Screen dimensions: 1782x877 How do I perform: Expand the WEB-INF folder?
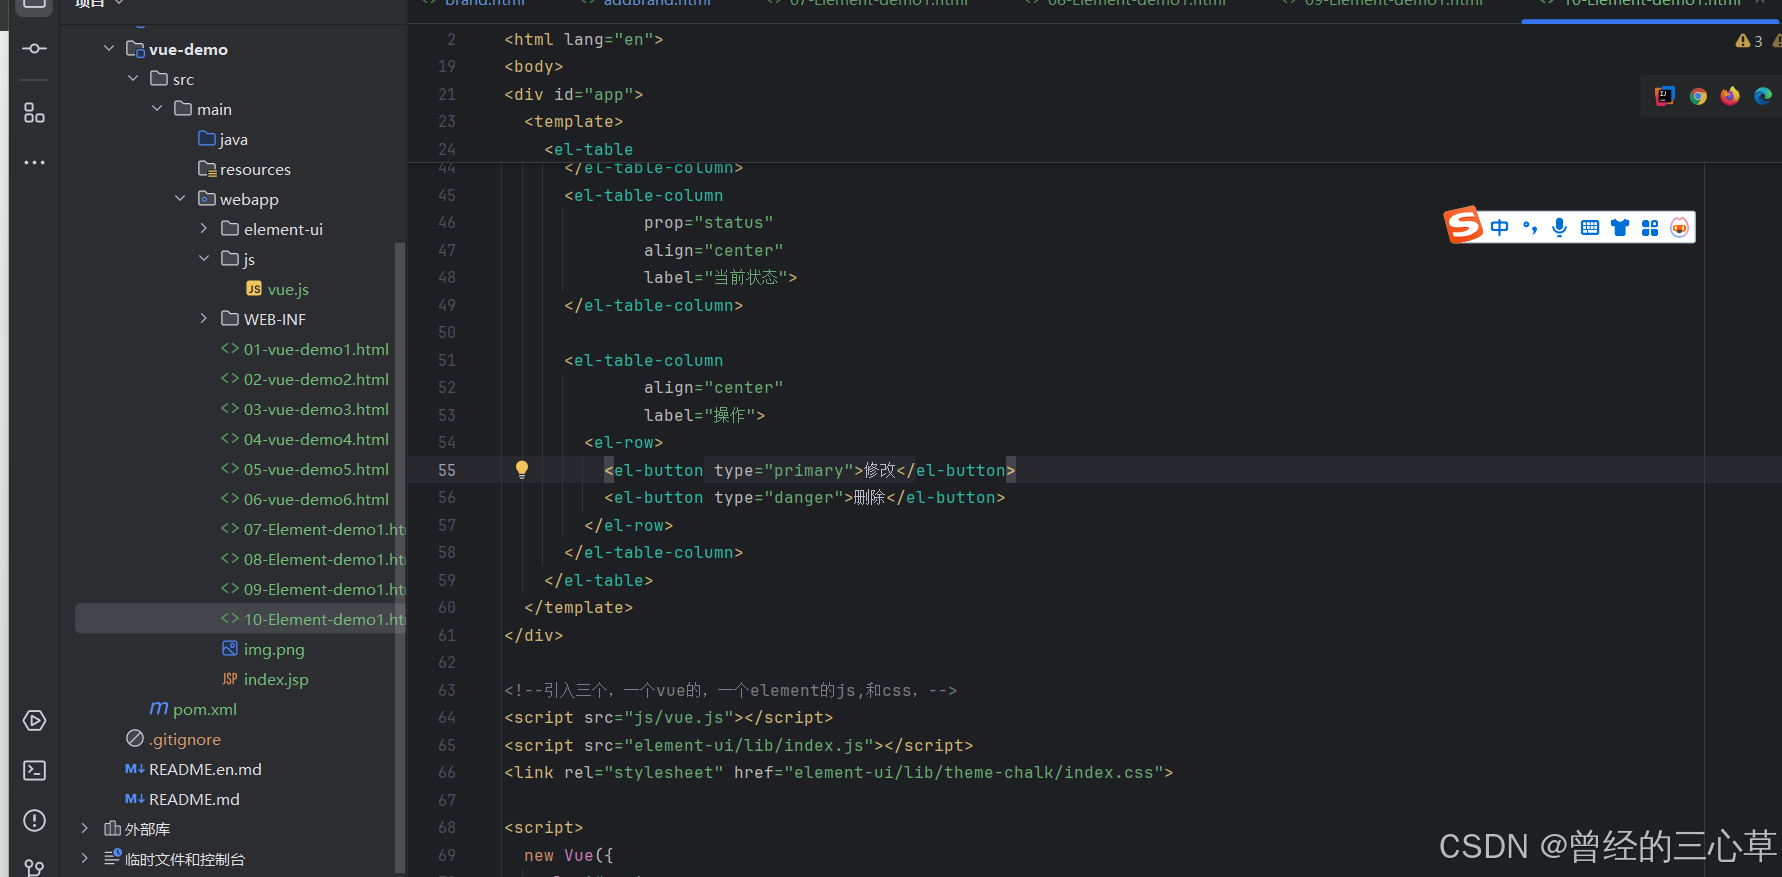[x=204, y=318]
